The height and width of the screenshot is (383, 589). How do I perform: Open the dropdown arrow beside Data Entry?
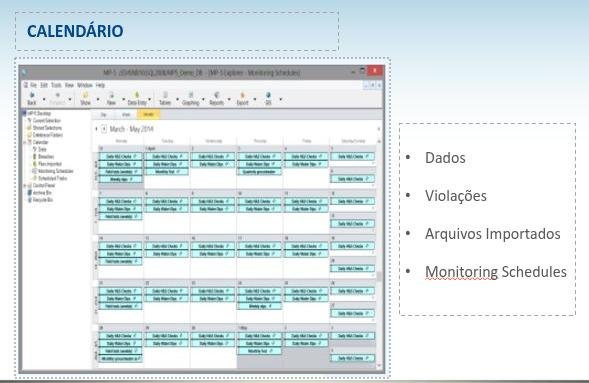pos(150,99)
